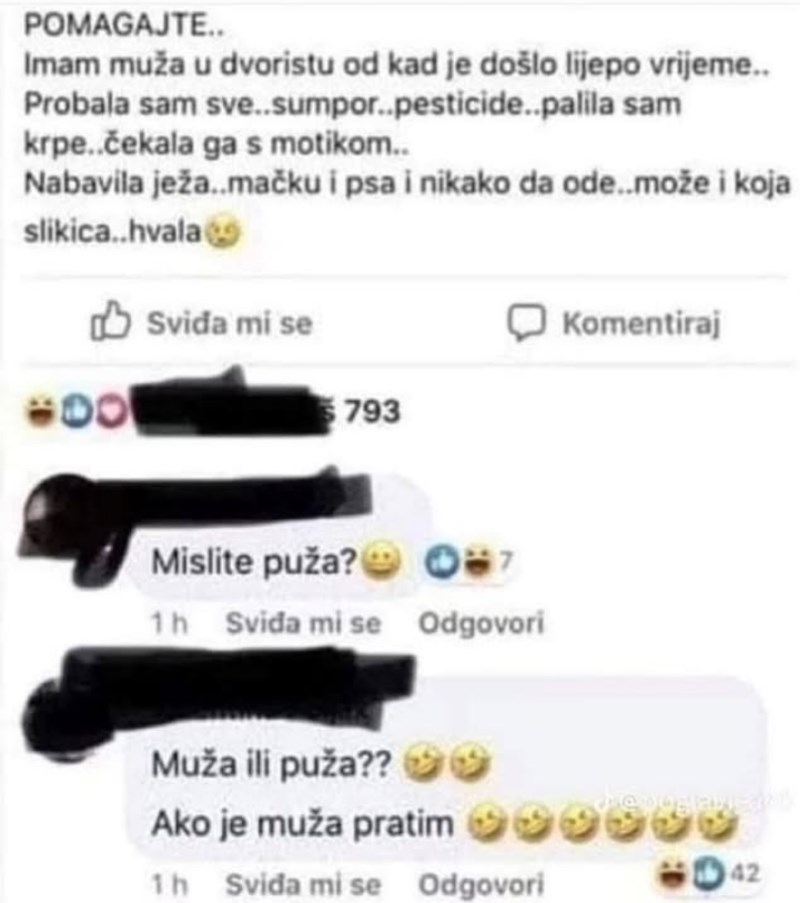This screenshot has width=800, height=903.
Task: Open the laughing reaction icon next to 793
Action: pyautogui.click(x=41, y=412)
